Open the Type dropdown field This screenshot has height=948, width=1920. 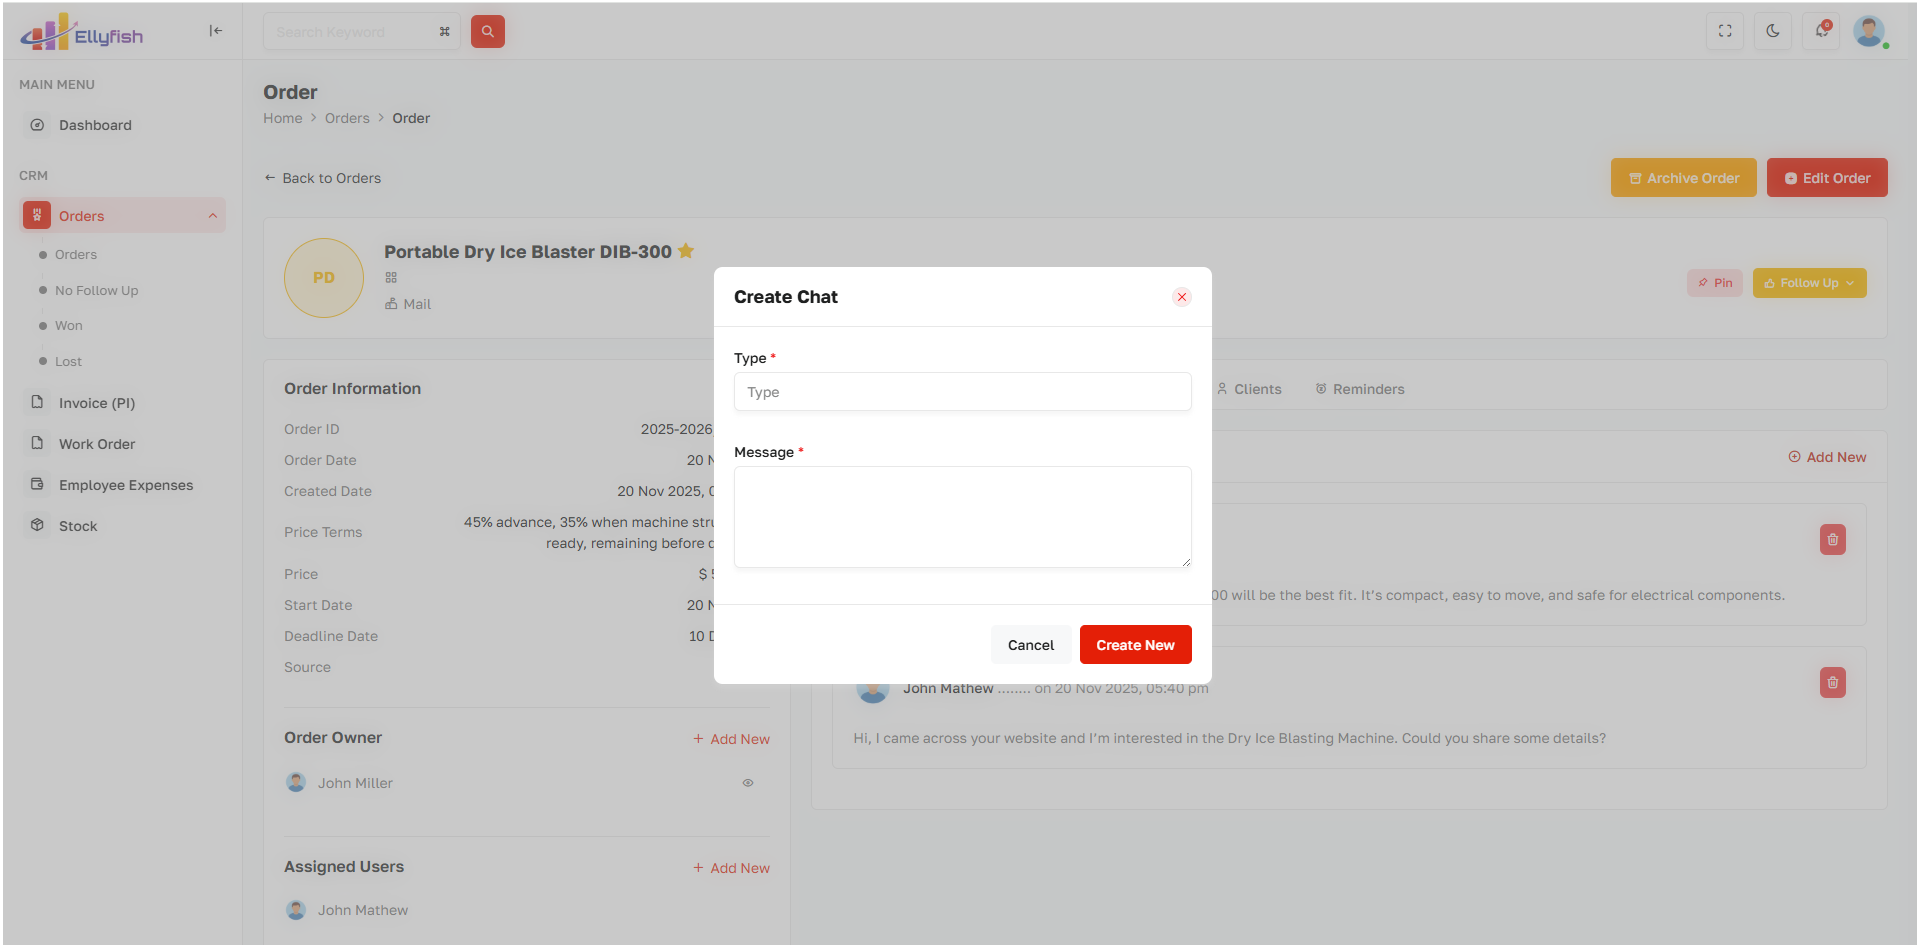[962, 392]
